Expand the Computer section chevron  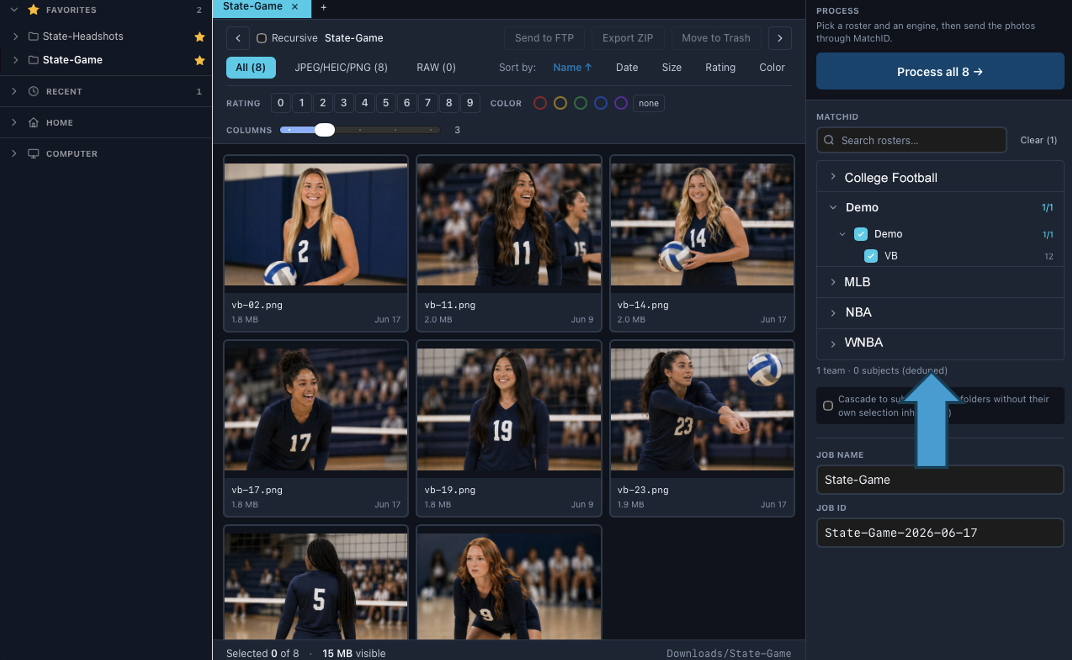point(14,154)
